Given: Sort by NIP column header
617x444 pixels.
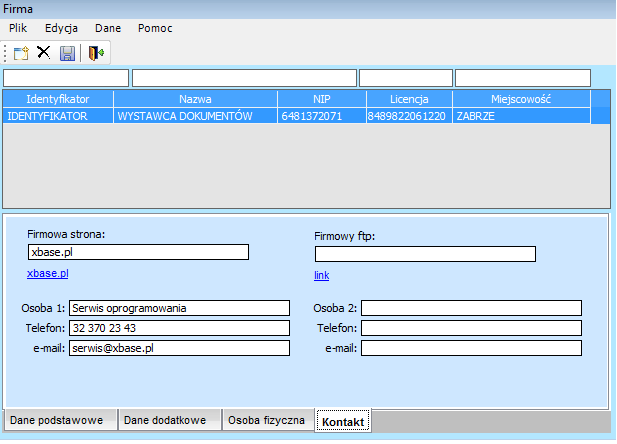Looking at the screenshot, I should pos(321,99).
